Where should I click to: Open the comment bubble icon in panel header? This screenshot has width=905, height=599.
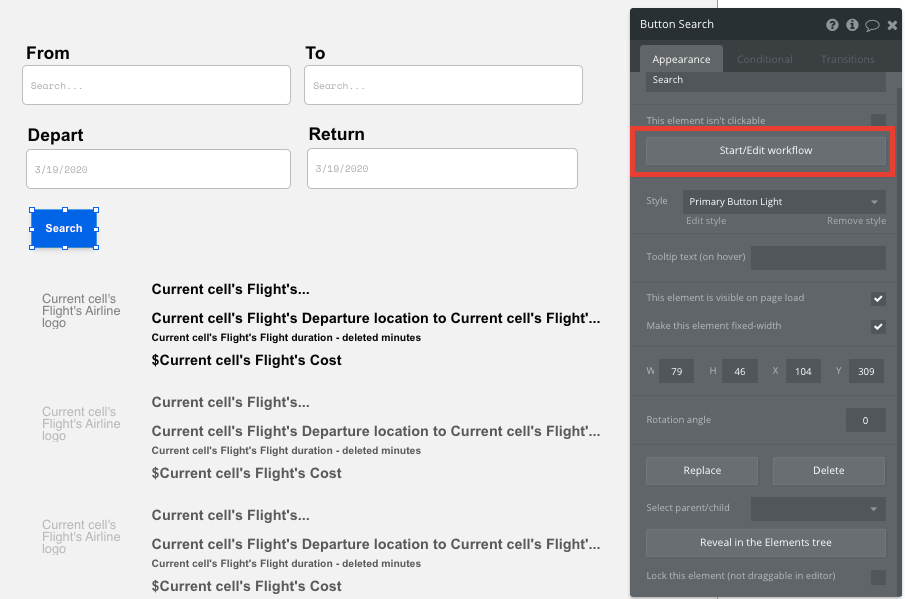tap(871, 24)
